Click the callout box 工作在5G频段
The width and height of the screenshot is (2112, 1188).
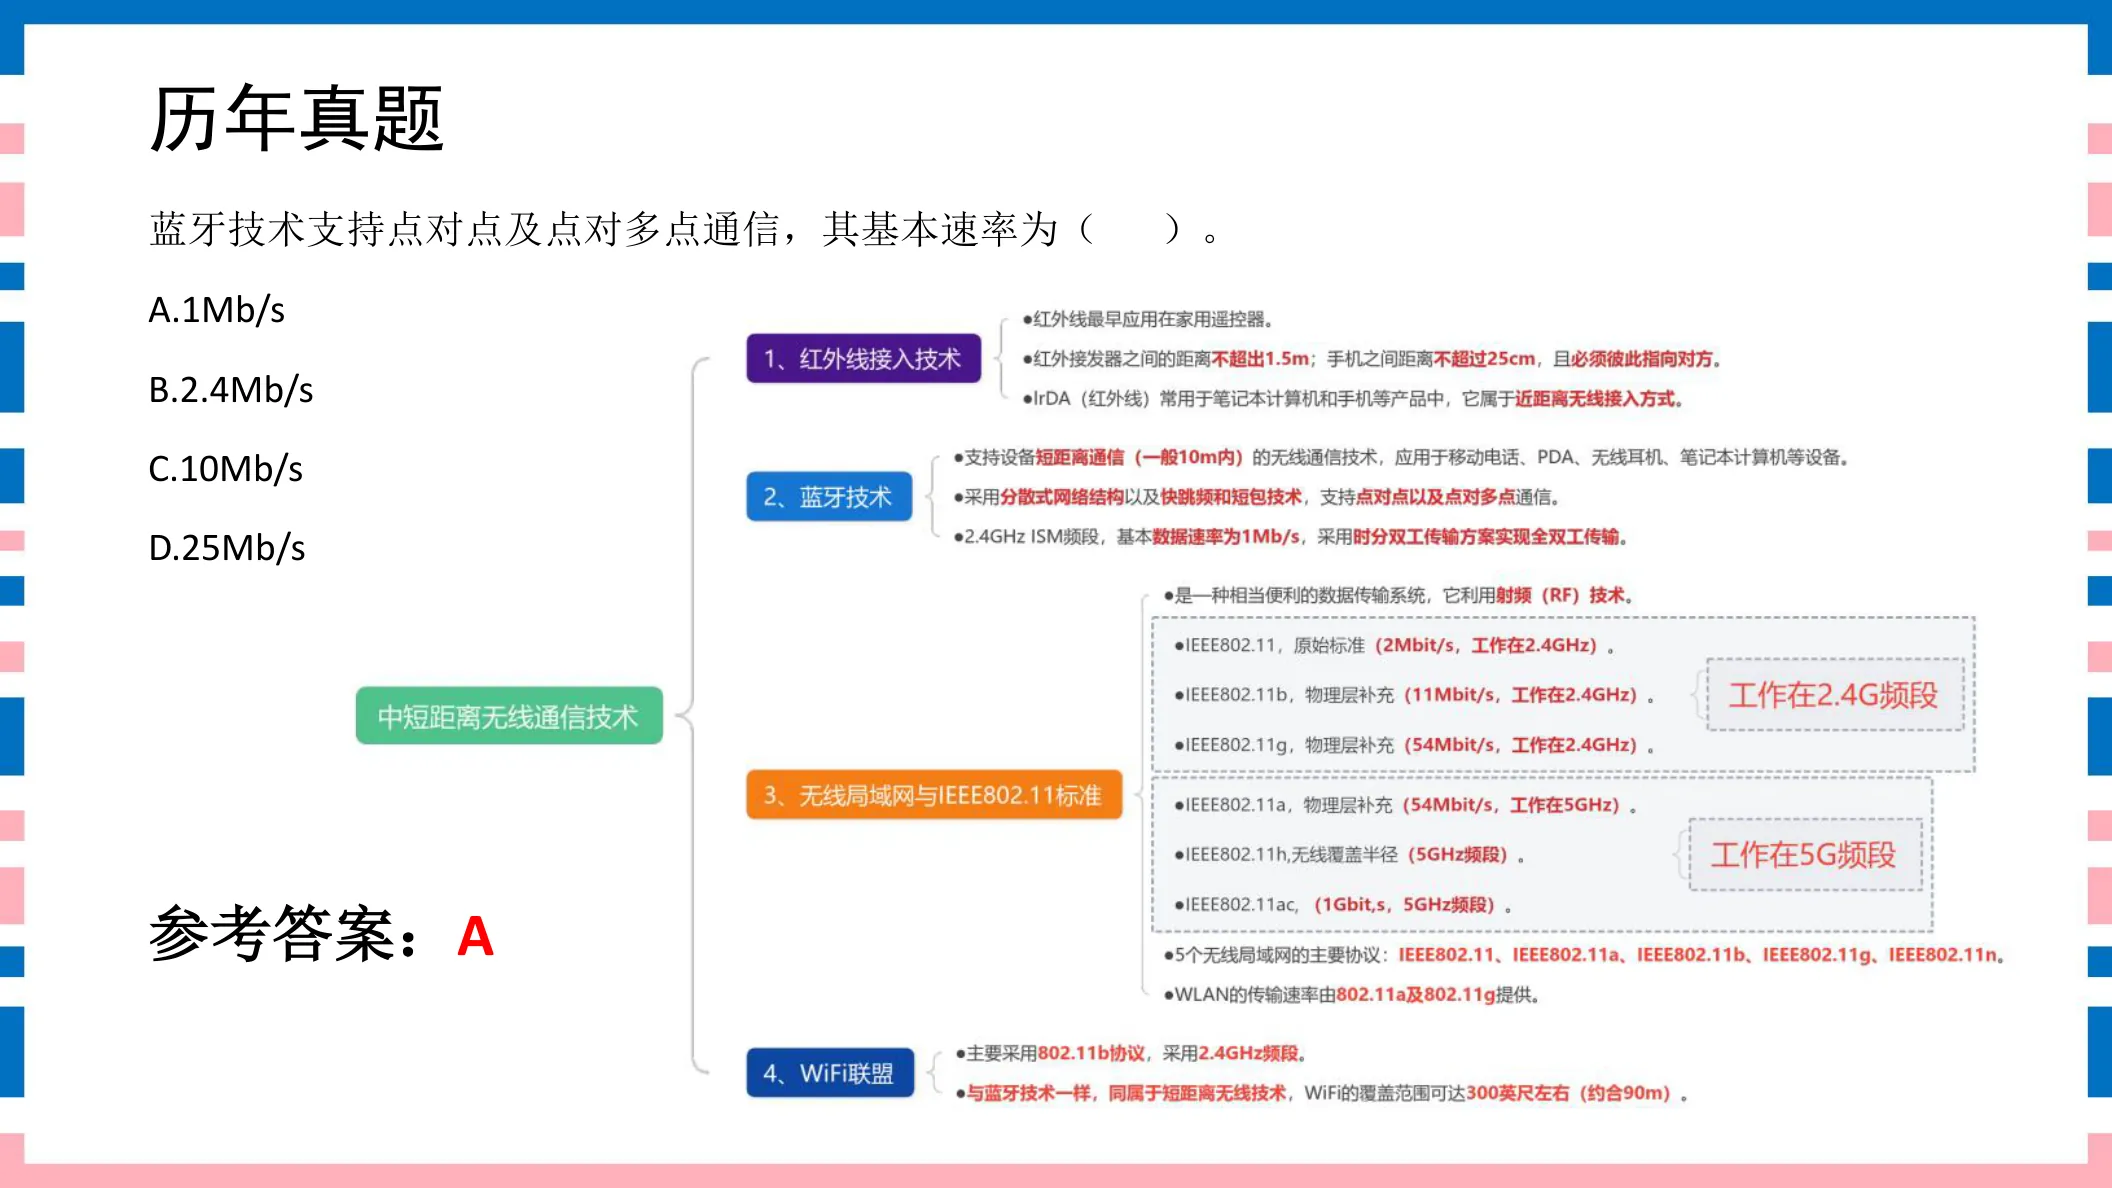tap(1805, 855)
